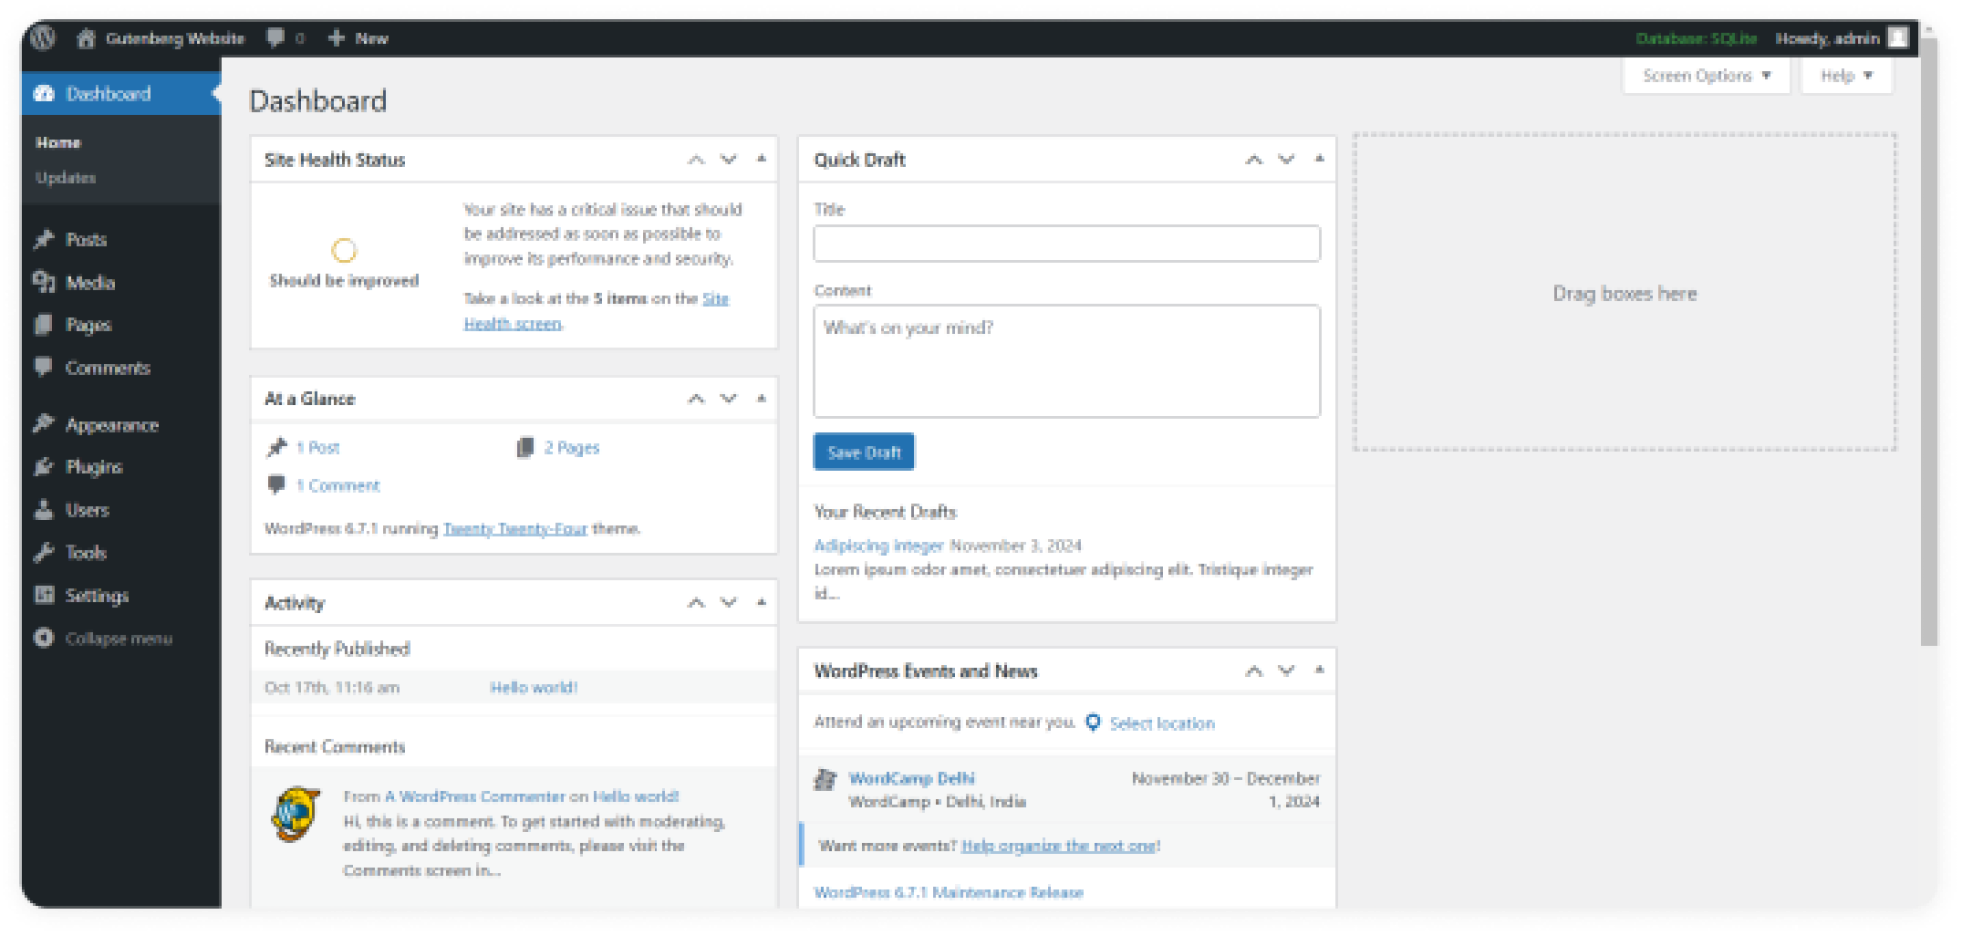Click the What's on your mind content box

(1067, 361)
